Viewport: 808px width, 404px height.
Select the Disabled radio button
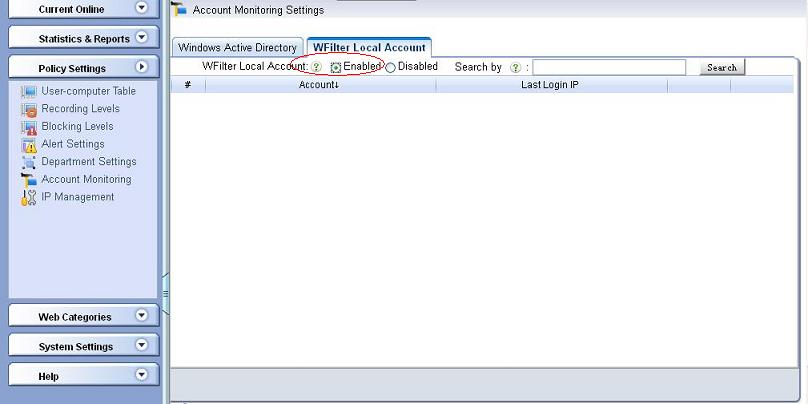click(x=391, y=68)
